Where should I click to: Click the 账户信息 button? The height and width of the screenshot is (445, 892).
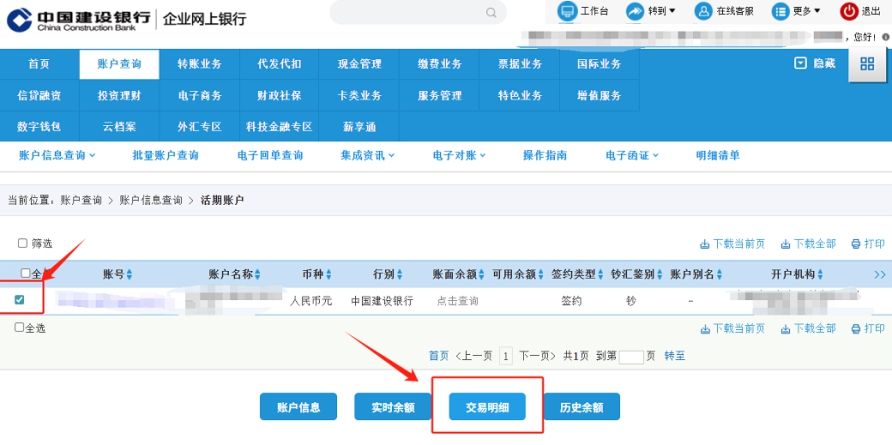[298, 407]
